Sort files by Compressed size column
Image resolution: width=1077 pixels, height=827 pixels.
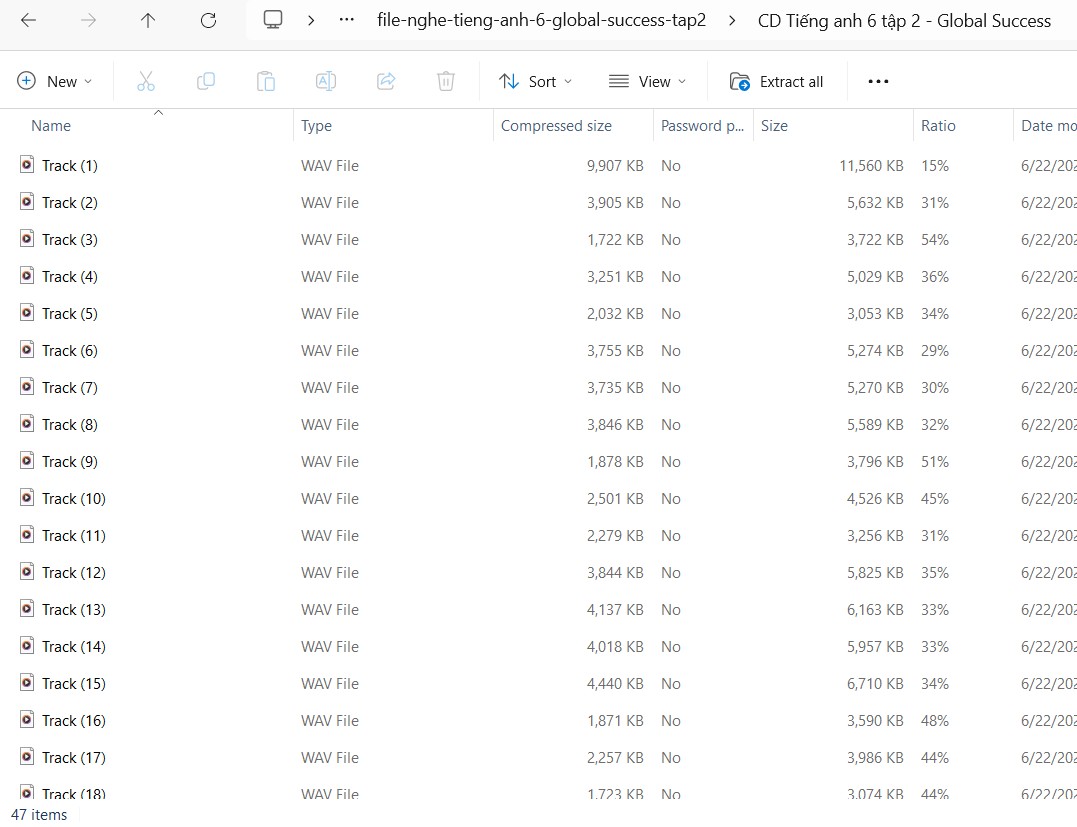point(556,126)
